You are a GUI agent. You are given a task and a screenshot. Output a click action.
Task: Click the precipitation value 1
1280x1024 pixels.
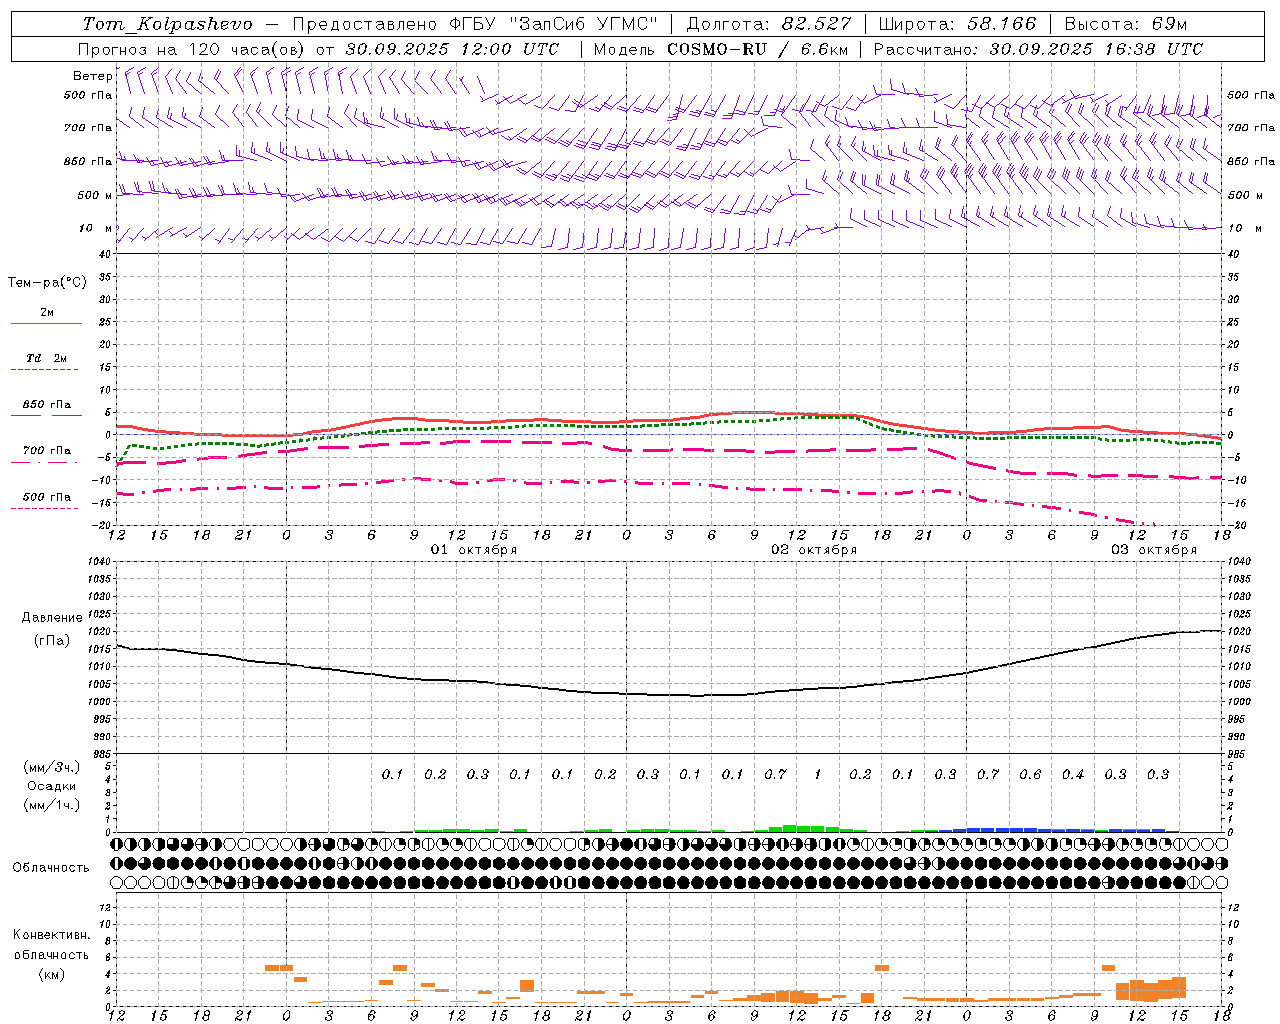click(x=818, y=775)
